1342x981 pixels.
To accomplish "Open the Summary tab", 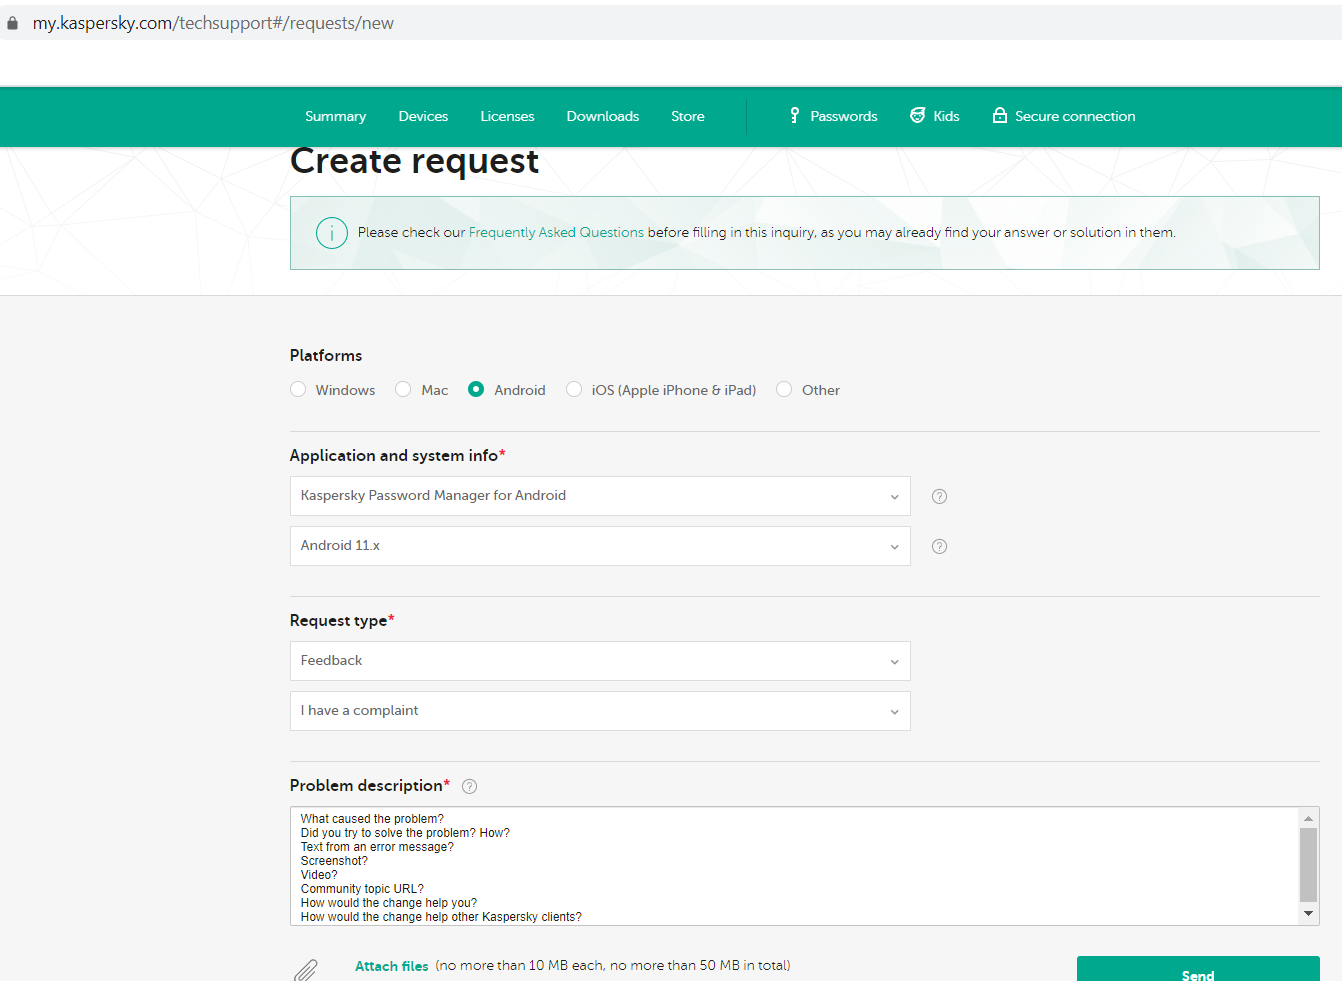I will pyautogui.click(x=335, y=116).
